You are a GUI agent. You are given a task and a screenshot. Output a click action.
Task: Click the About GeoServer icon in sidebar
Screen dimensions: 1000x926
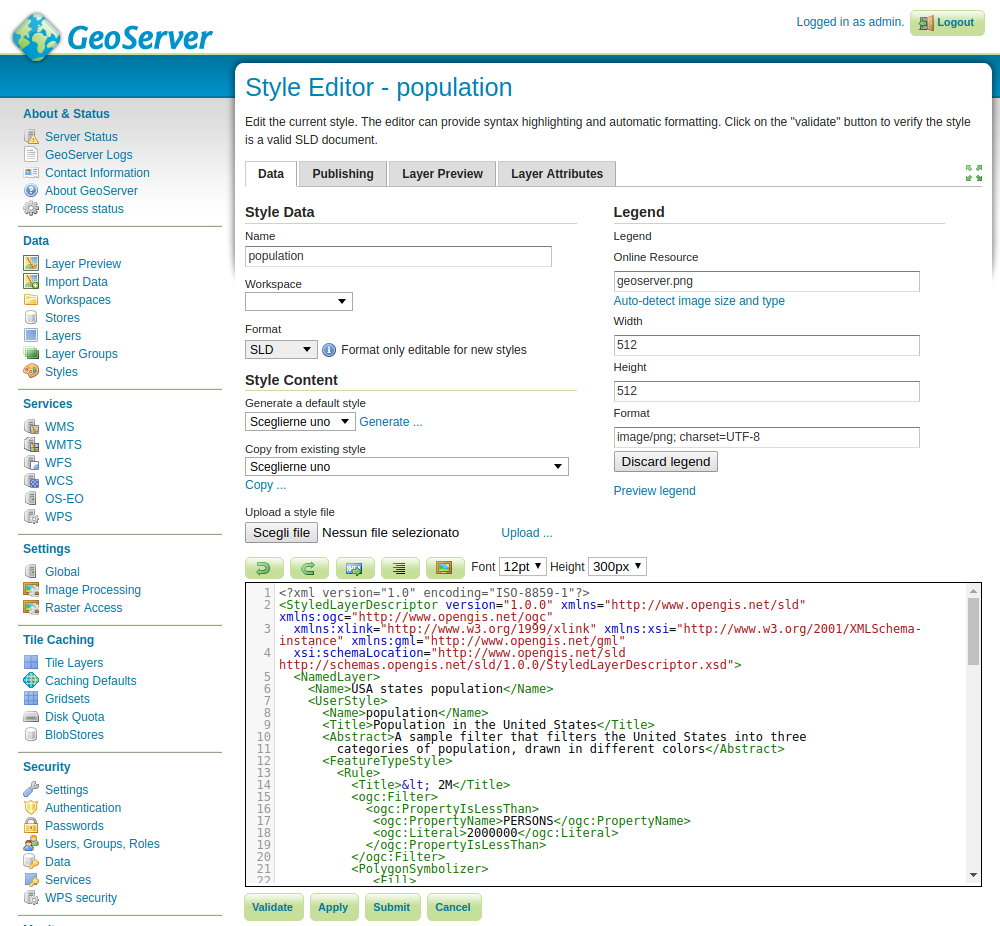tap(31, 191)
